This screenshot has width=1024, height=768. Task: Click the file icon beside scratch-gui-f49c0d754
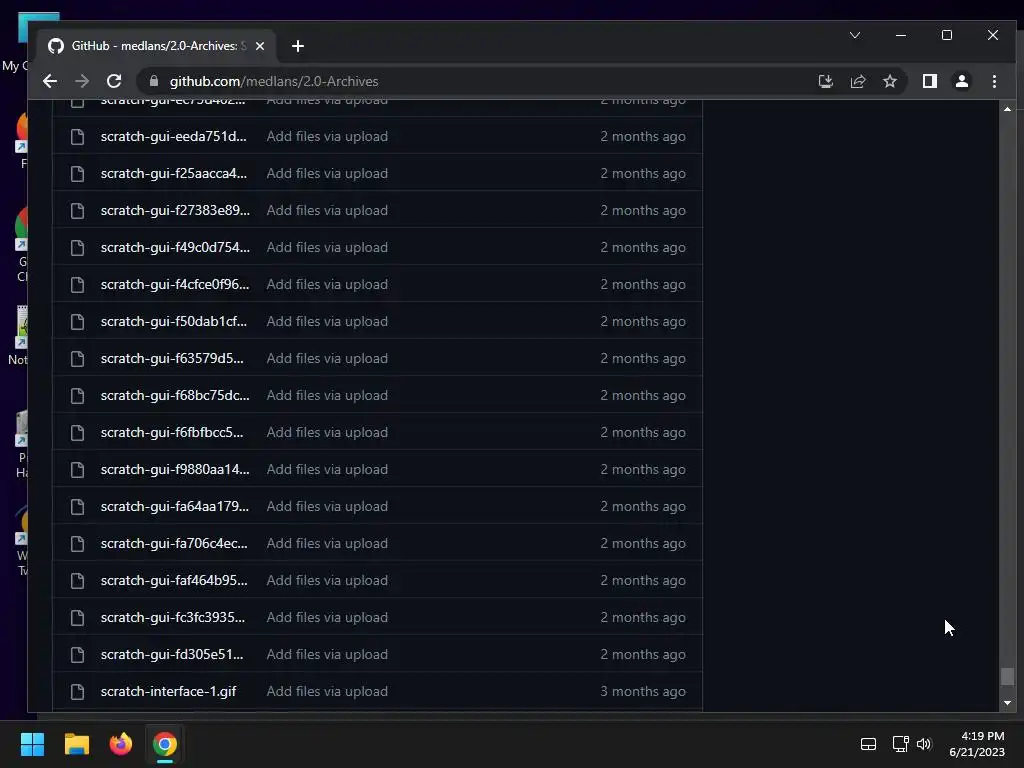(x=77, y=248)
